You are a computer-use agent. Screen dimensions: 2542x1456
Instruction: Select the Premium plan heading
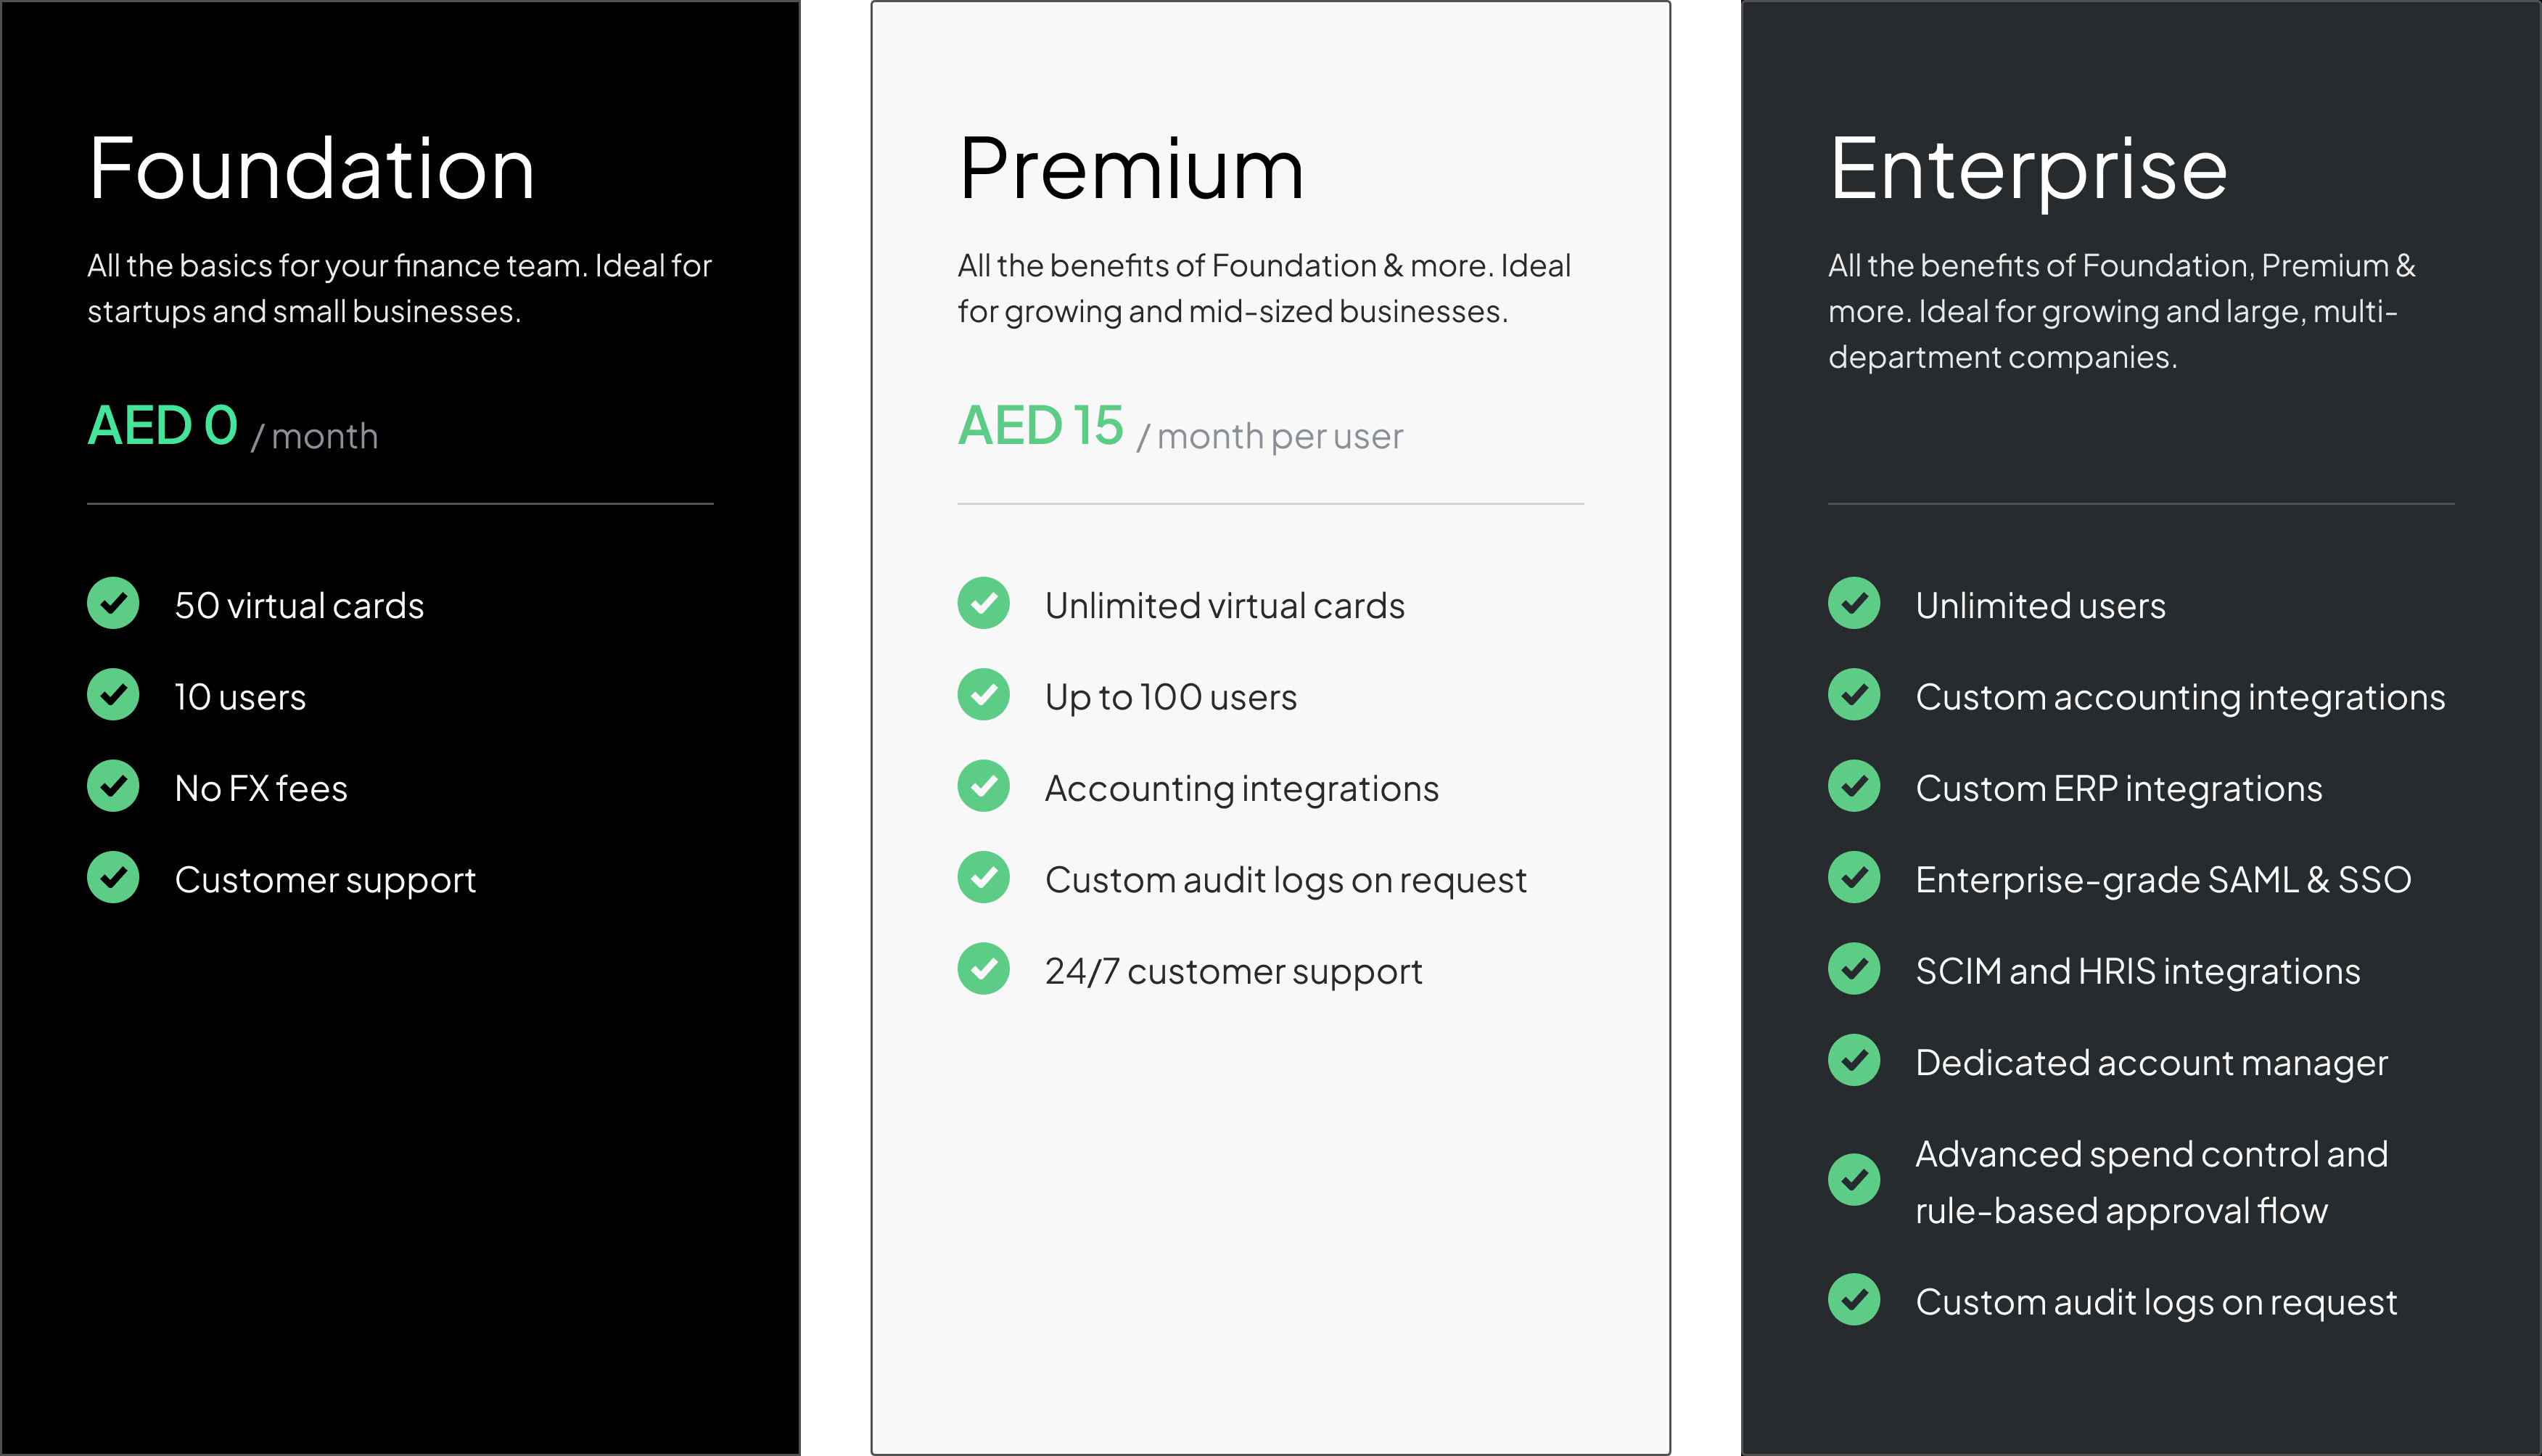click(1131, 168)
